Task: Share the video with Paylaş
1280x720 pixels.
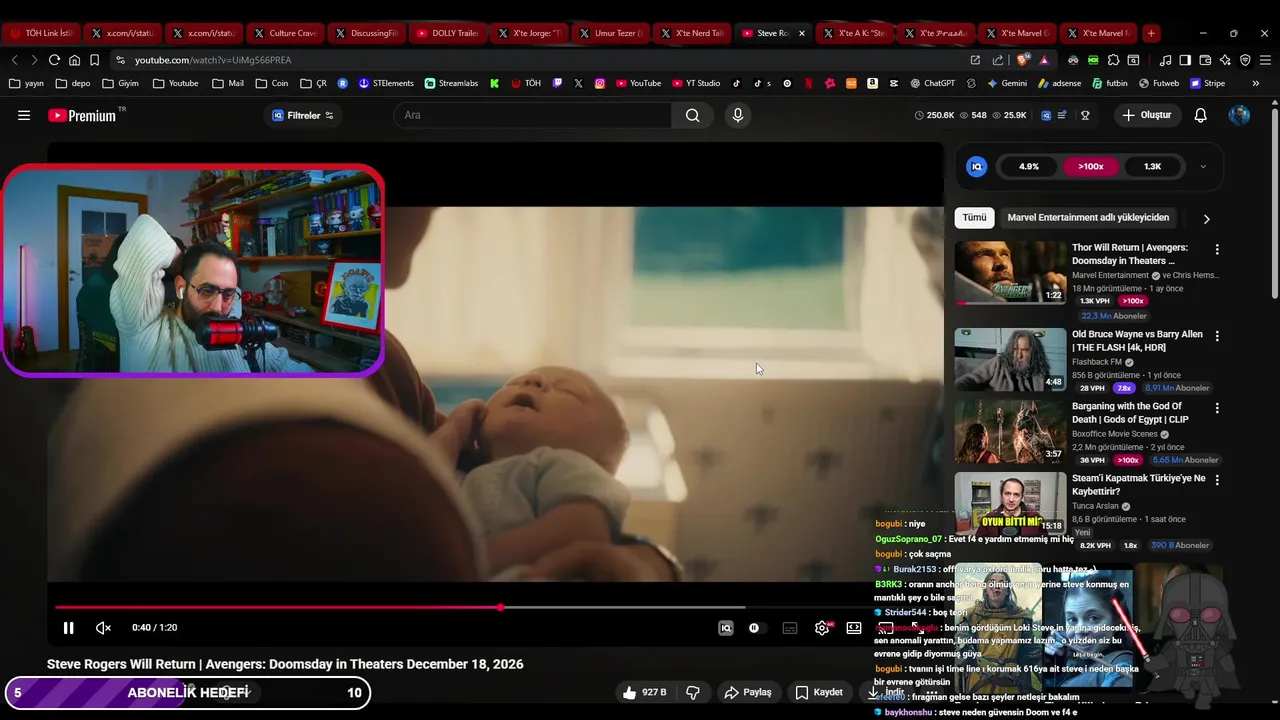Action: pyautogui.click(x=748, y=692)
